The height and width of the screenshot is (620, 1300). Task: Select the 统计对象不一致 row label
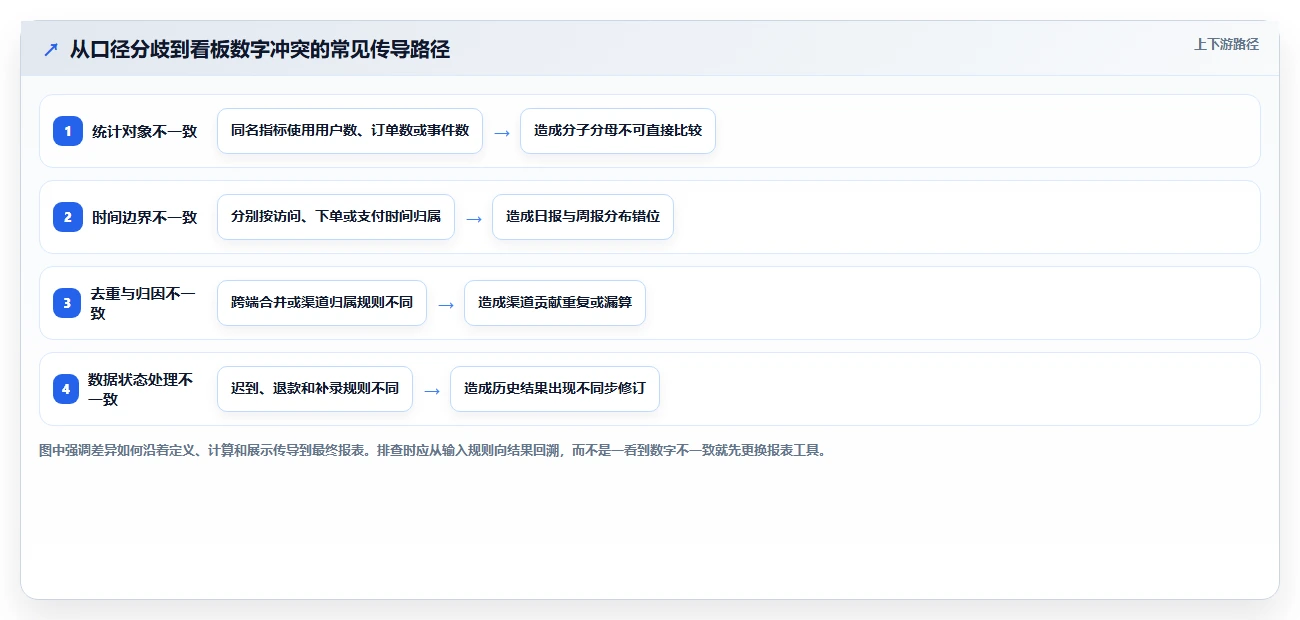tap(145, 131)
